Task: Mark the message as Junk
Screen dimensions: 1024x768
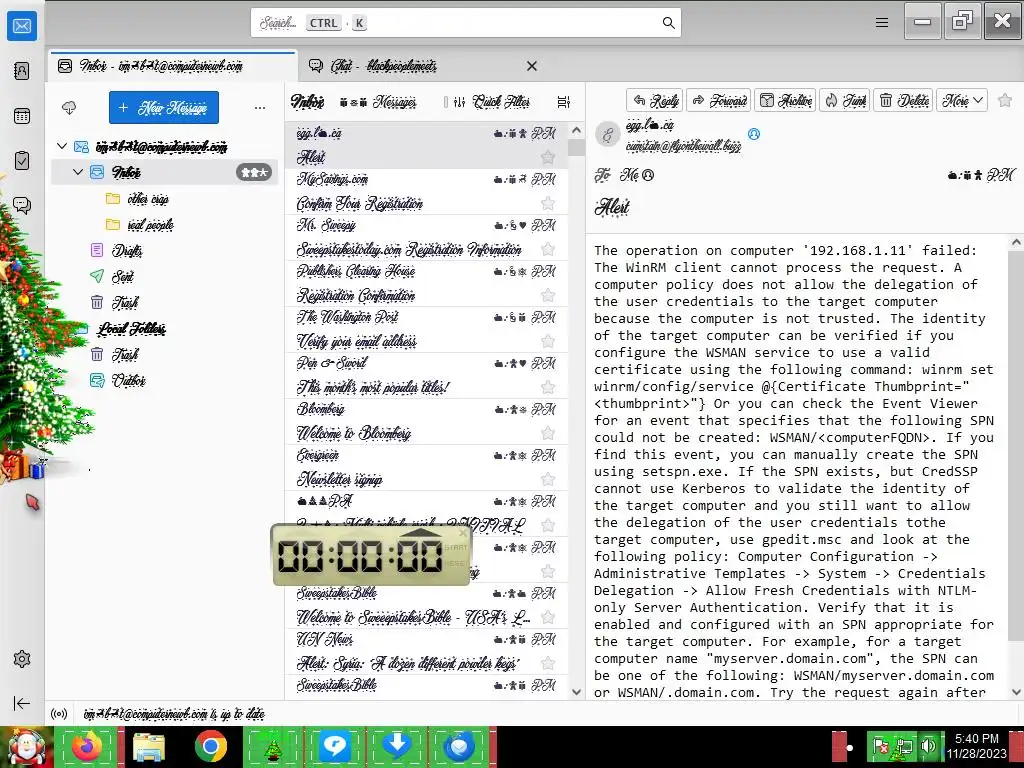Action: 844,101
